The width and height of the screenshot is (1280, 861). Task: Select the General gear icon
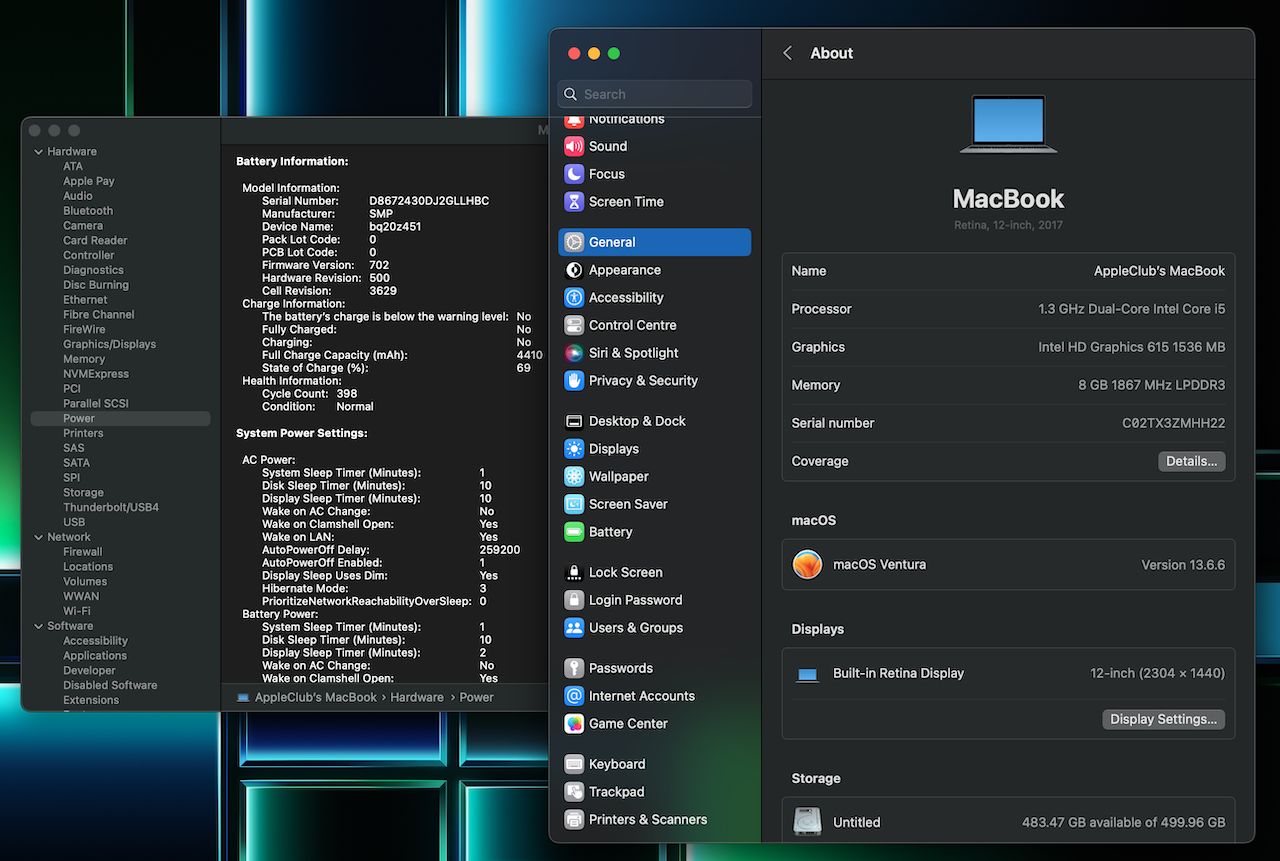[x=574, y=242]
